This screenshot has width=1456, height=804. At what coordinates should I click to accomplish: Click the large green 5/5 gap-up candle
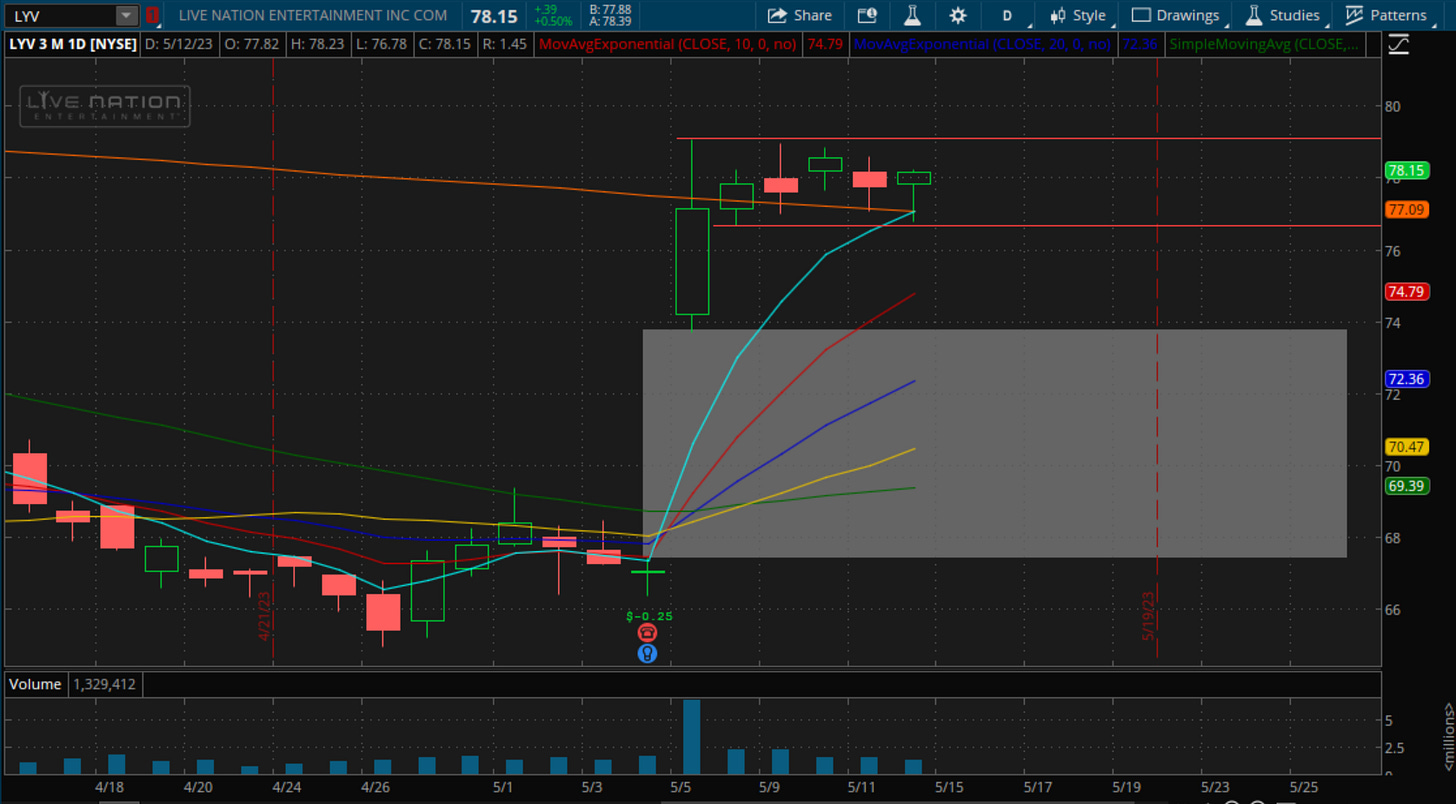click(692, 261)
